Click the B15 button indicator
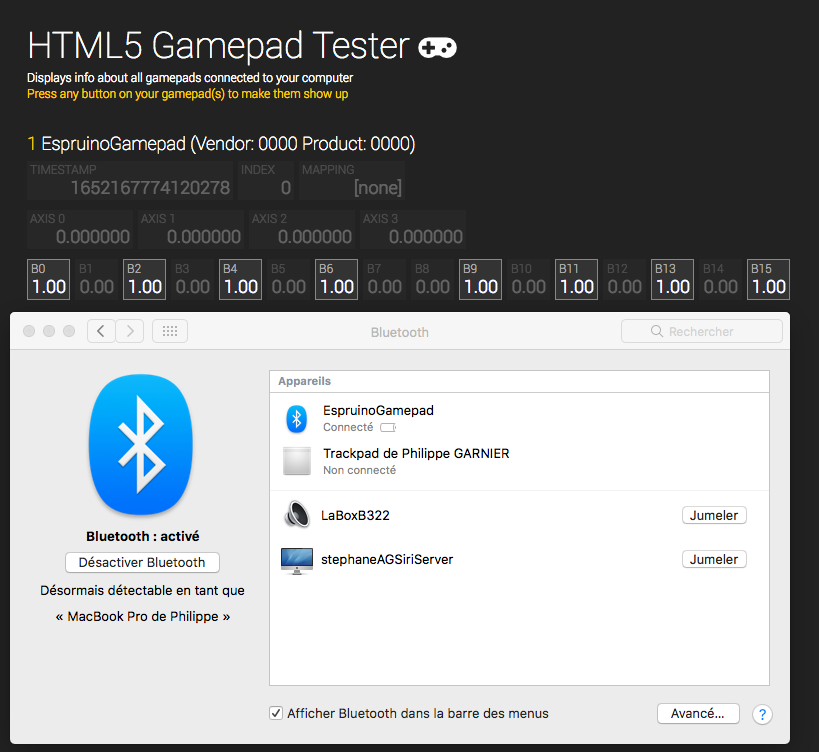The width and height of the screenshot is (819, 752). [768, 279]
